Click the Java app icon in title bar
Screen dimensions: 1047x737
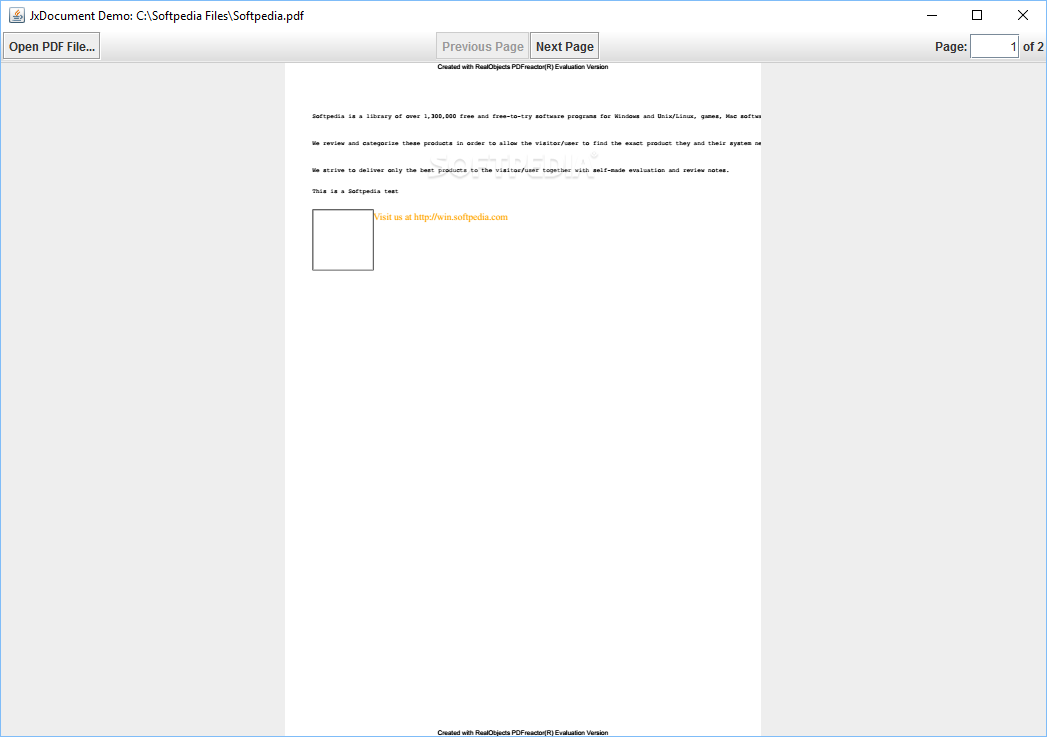(17, 15)
